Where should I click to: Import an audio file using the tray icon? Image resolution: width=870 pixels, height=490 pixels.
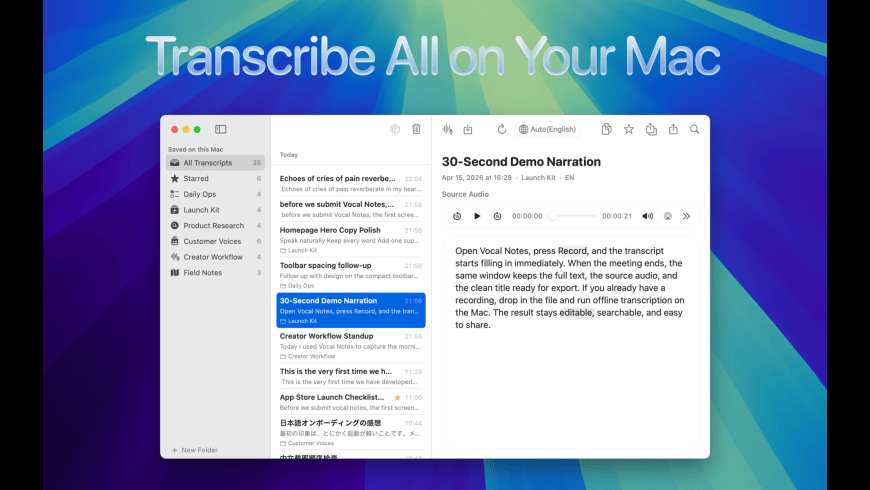468,129
